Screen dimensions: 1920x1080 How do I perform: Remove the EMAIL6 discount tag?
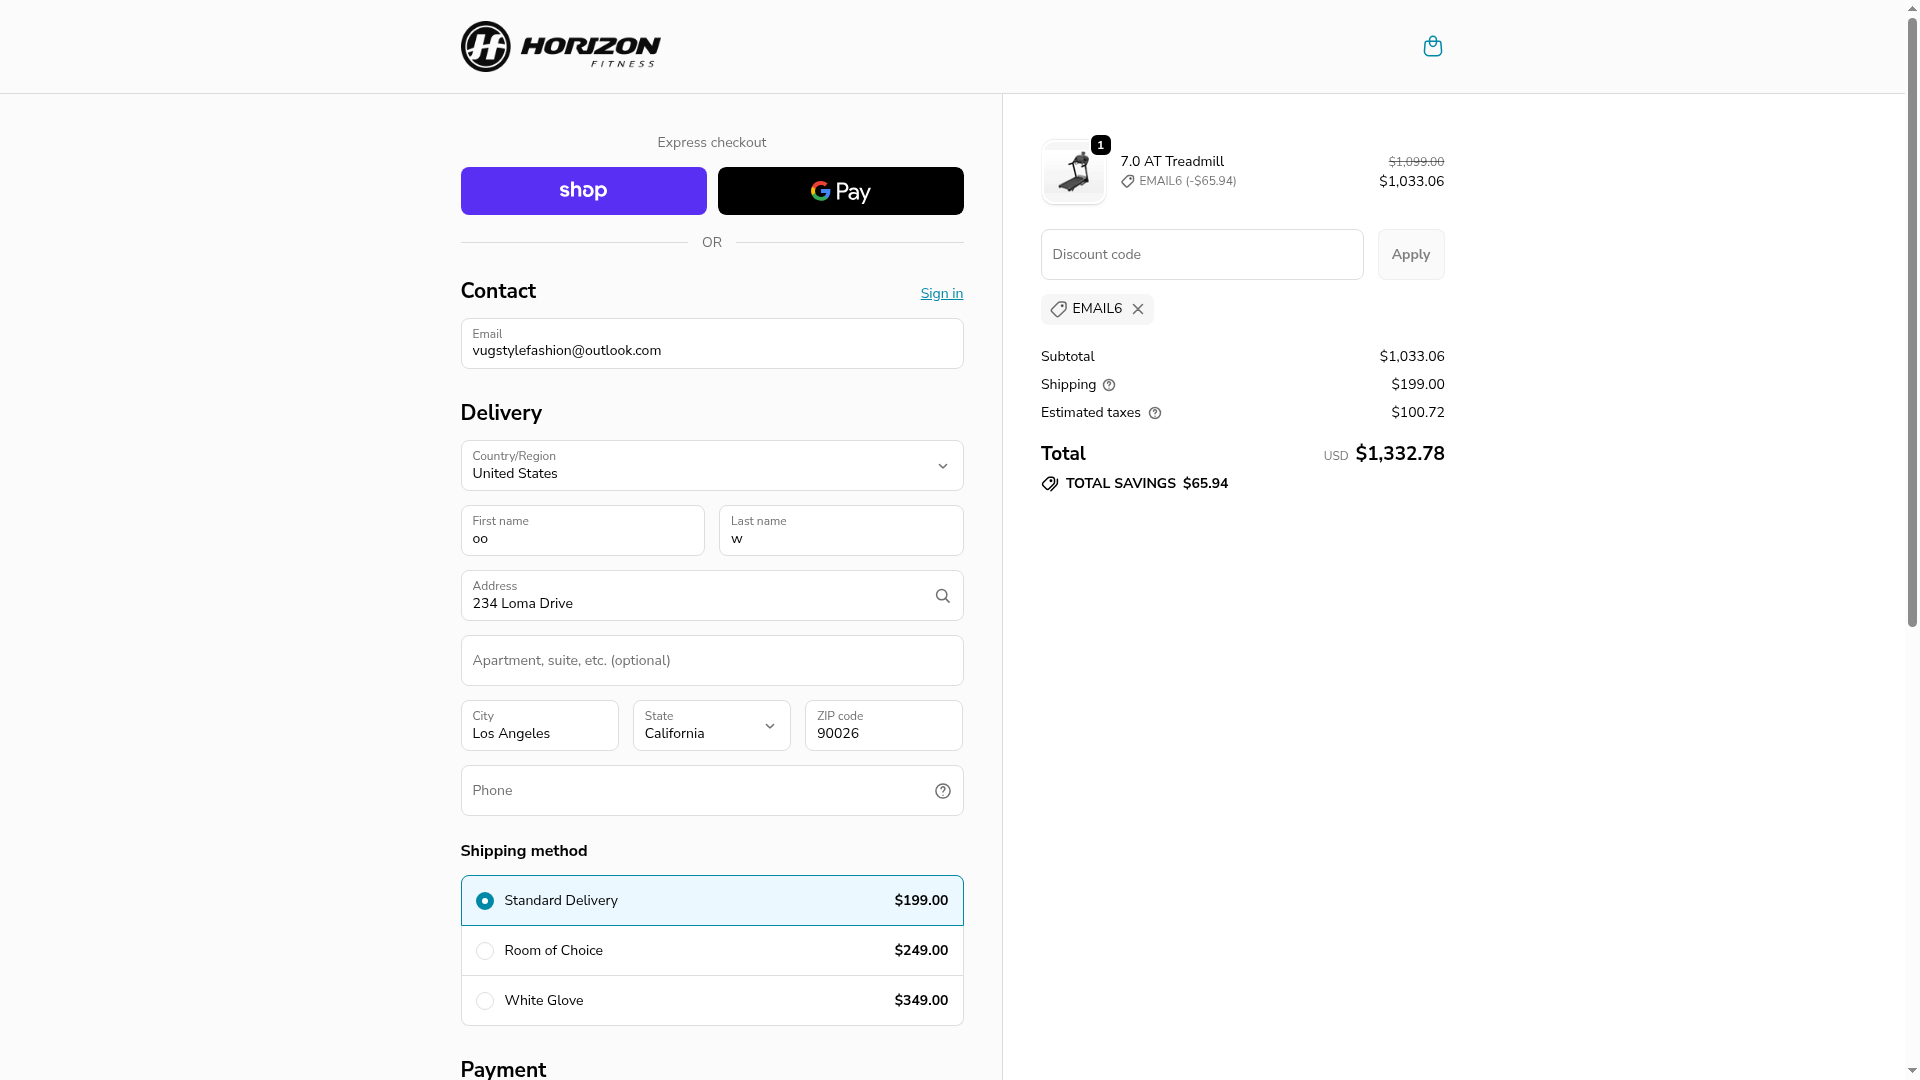(1138, 309)
